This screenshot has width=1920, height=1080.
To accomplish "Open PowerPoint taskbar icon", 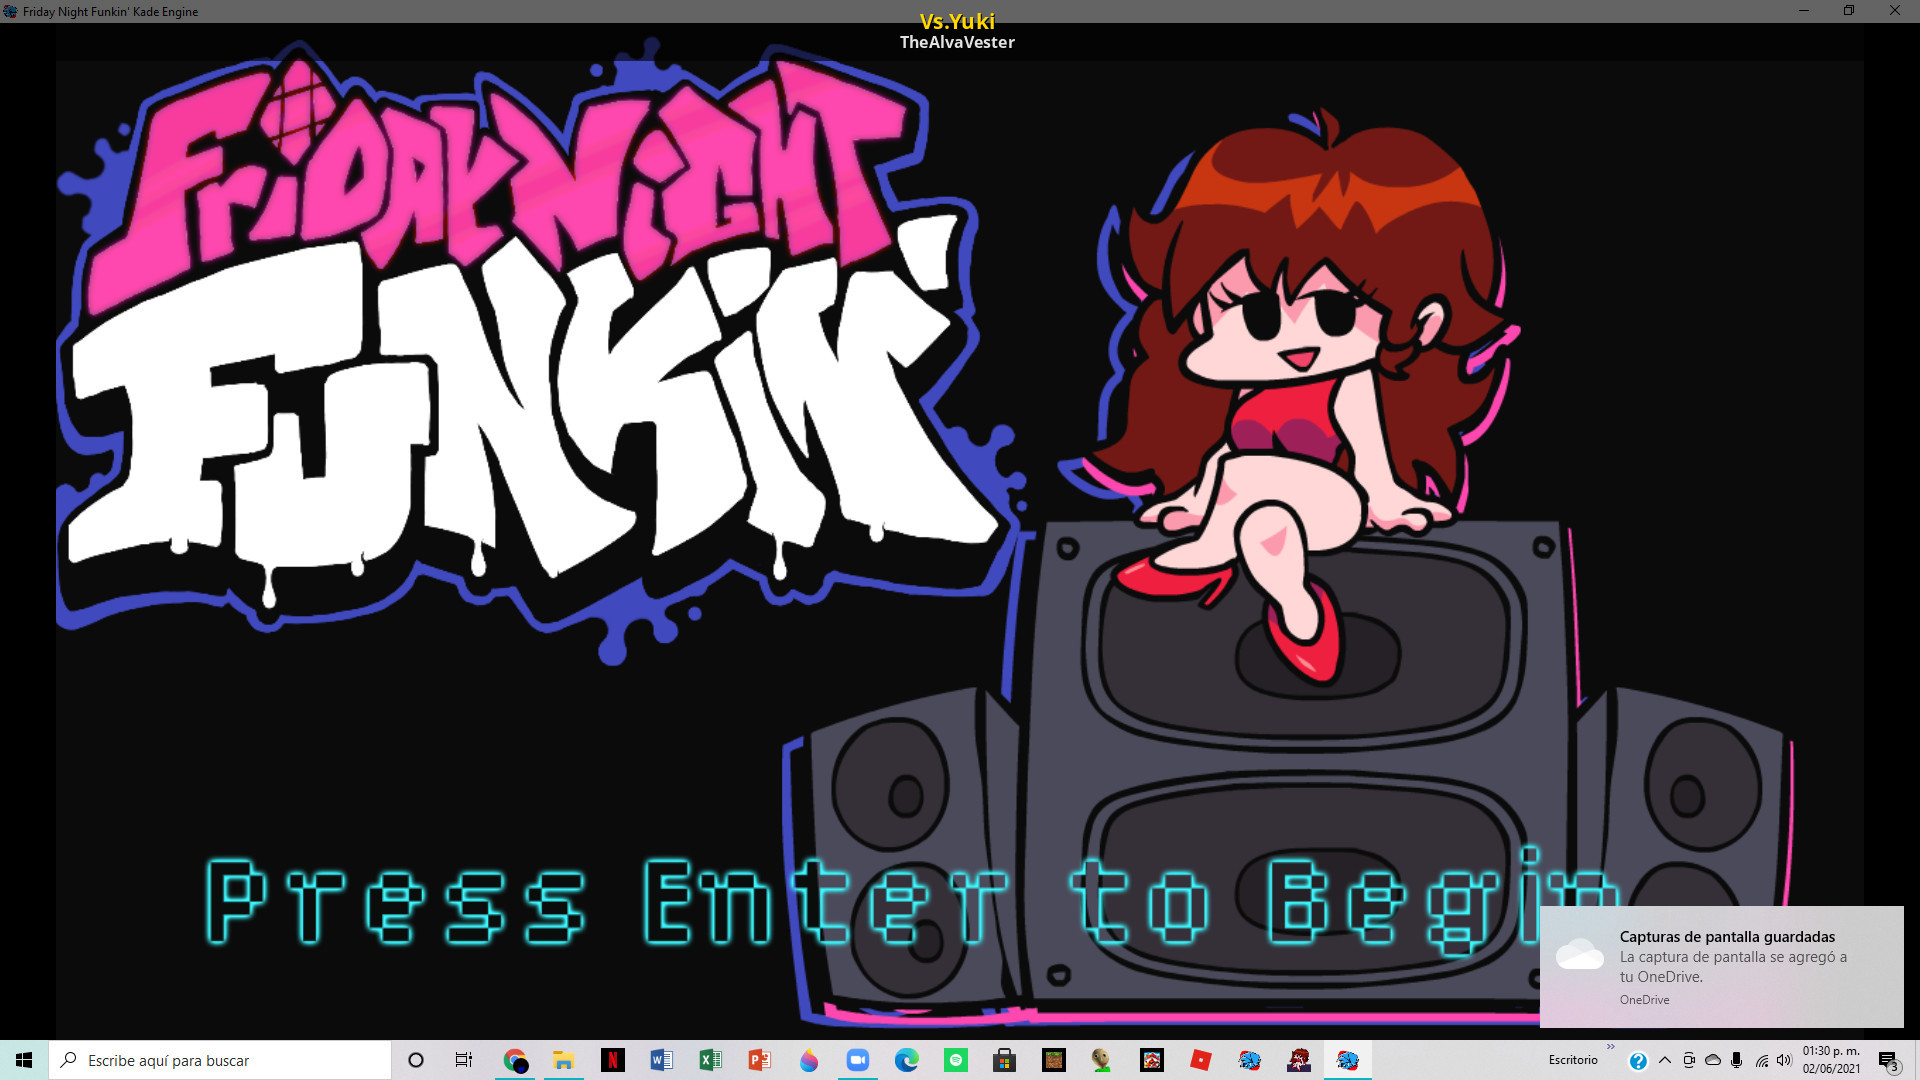I will click(x=760, y=1060).
